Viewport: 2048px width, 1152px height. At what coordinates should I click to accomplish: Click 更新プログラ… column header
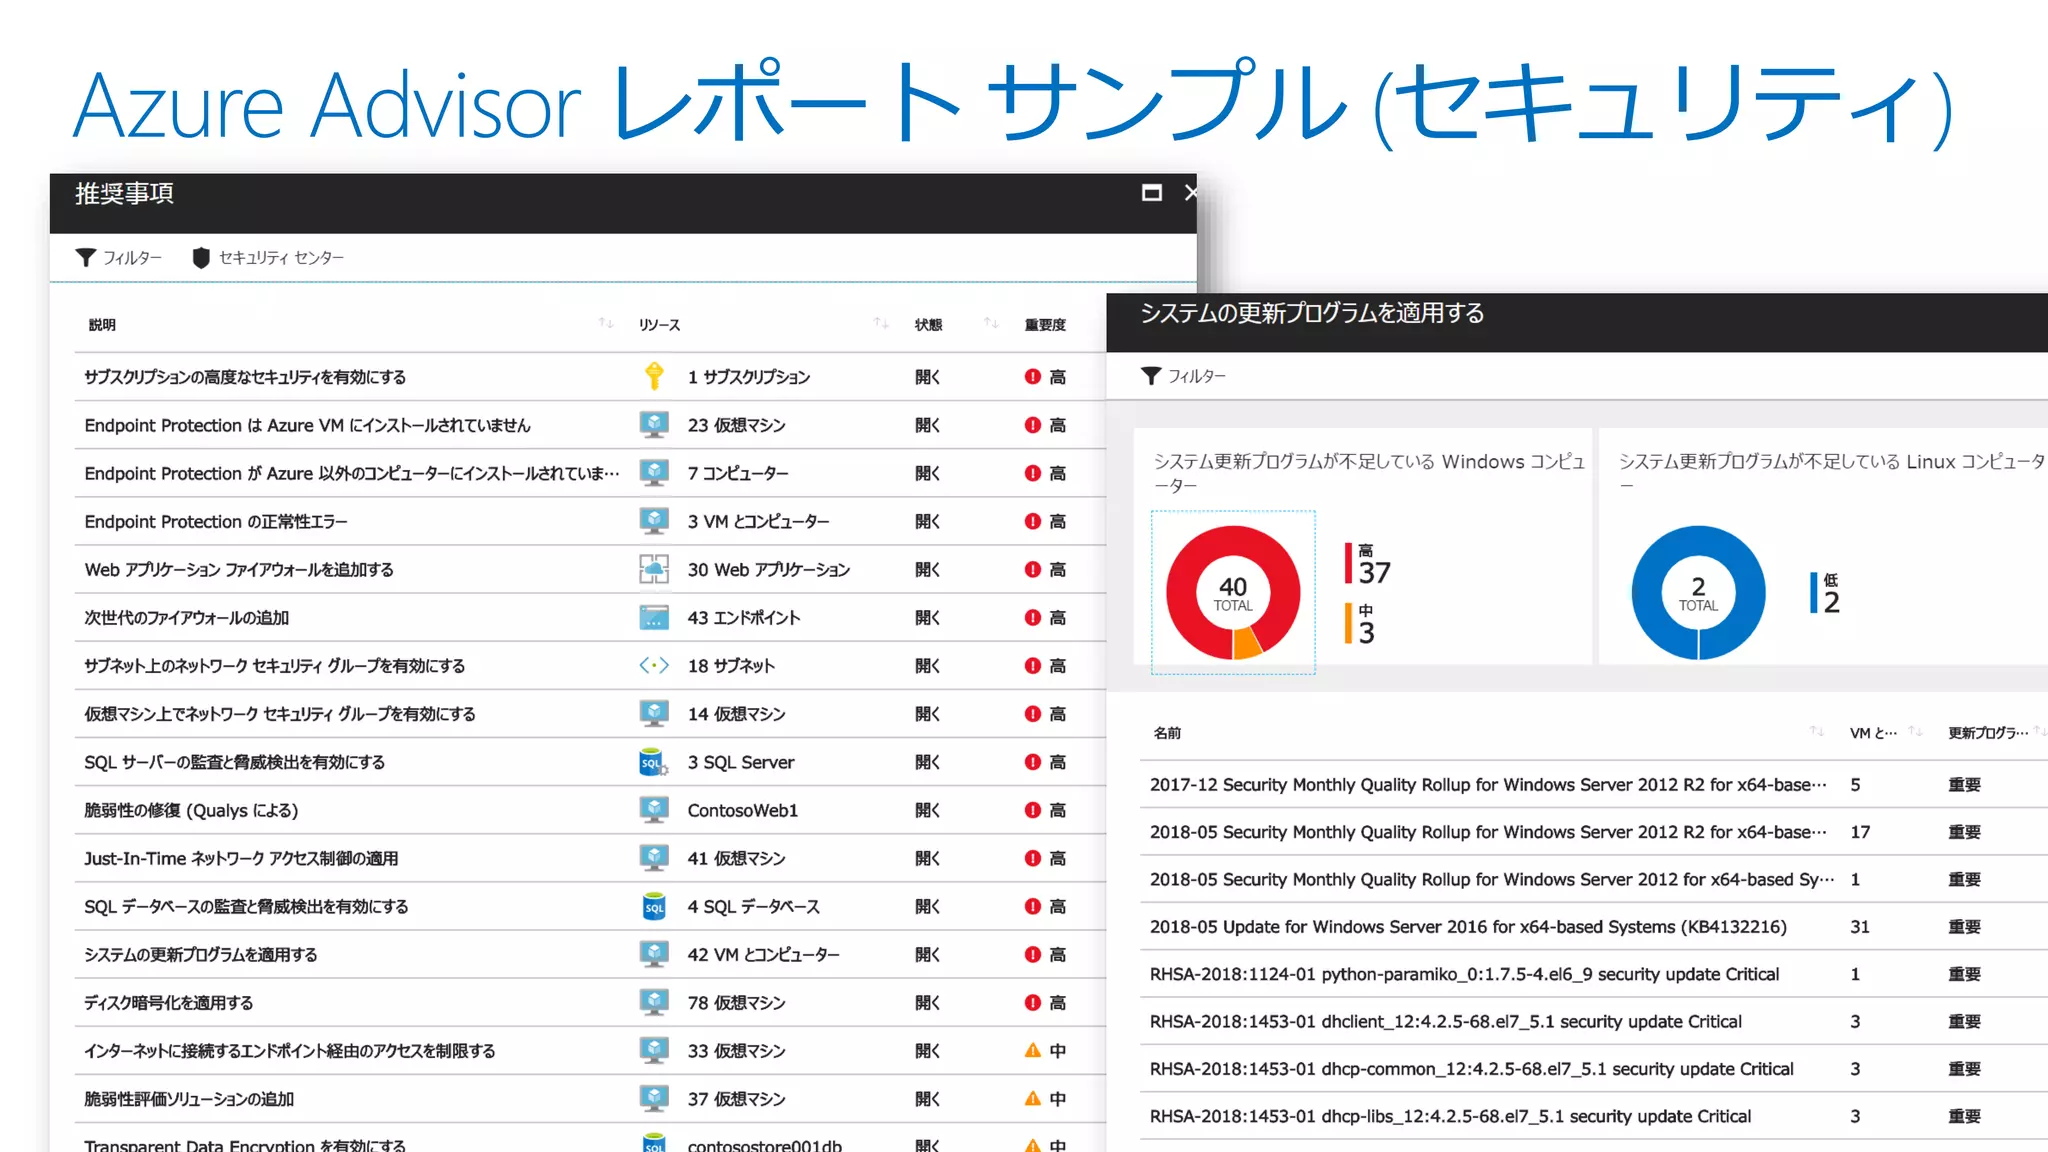pyautogui.click(x=1988, y=733)
